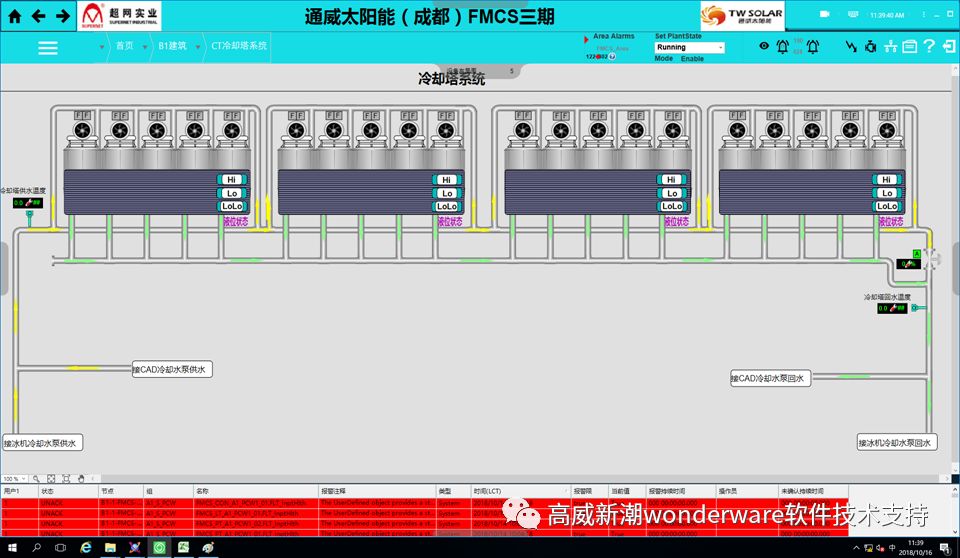Open the second alarm bell icon
Screen dimensions: 960x558
[x=812, y=47]
